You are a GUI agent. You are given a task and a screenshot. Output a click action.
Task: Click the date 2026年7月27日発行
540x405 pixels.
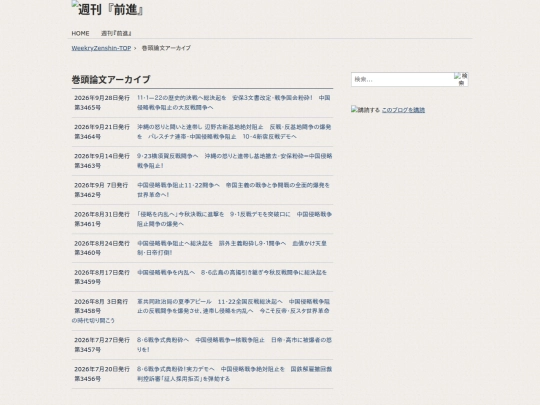pos(102,340)
